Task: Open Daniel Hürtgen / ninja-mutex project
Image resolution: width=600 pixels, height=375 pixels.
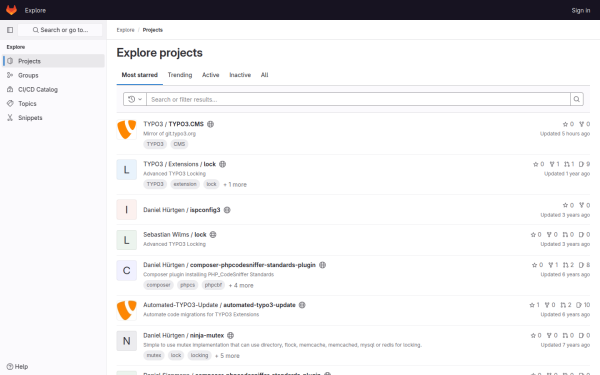Action: pyautogui.click(x=184, y=335)
